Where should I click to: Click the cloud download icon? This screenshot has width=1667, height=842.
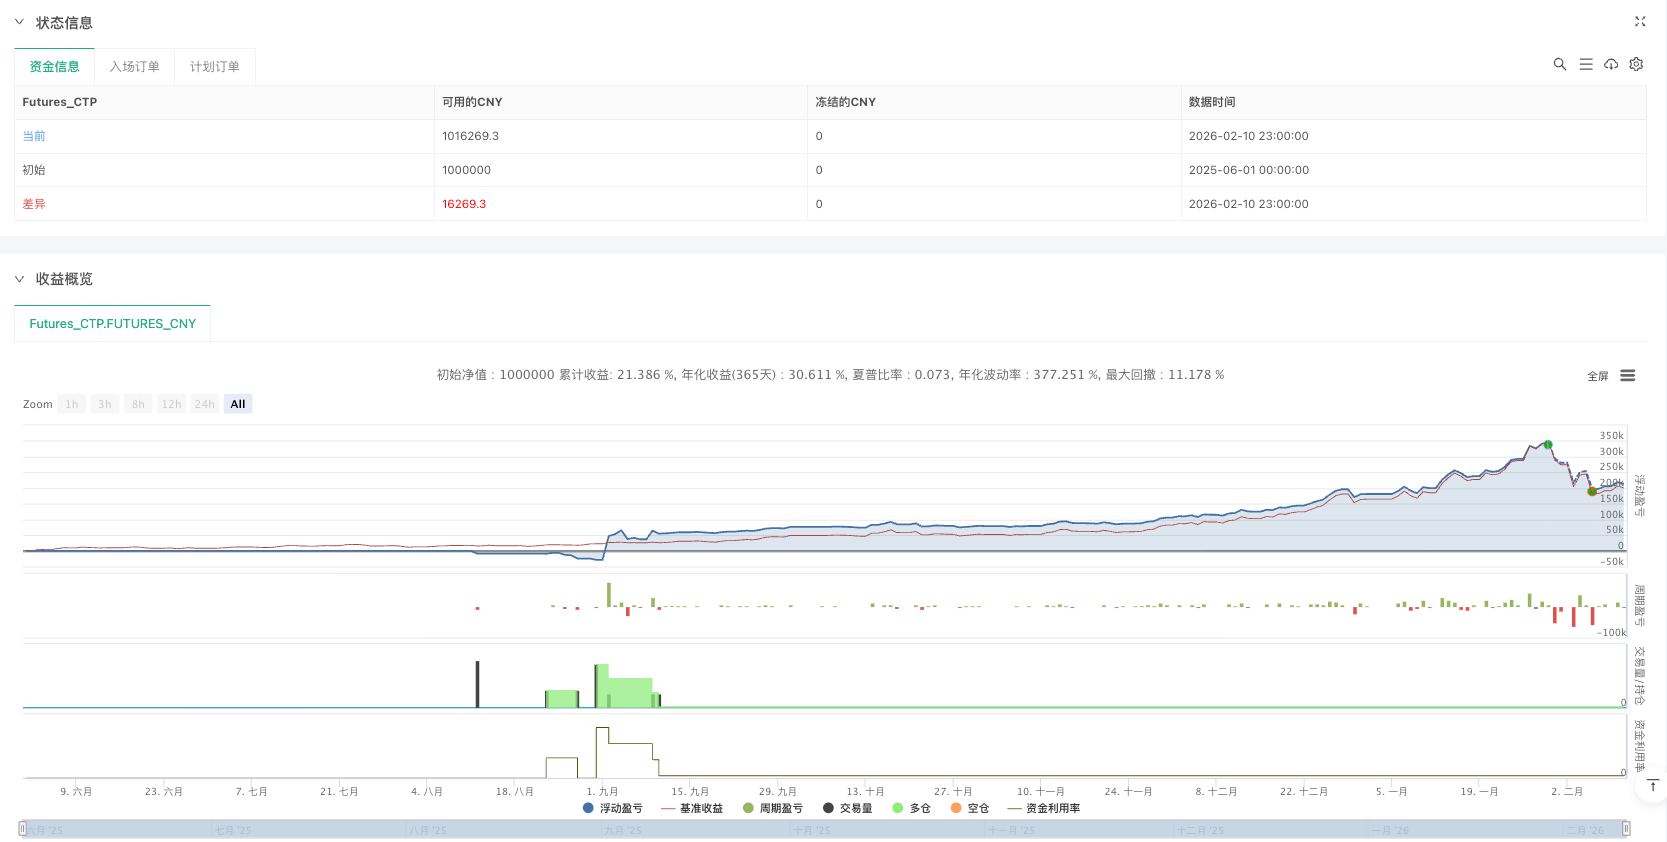(x=1611, y=64)
